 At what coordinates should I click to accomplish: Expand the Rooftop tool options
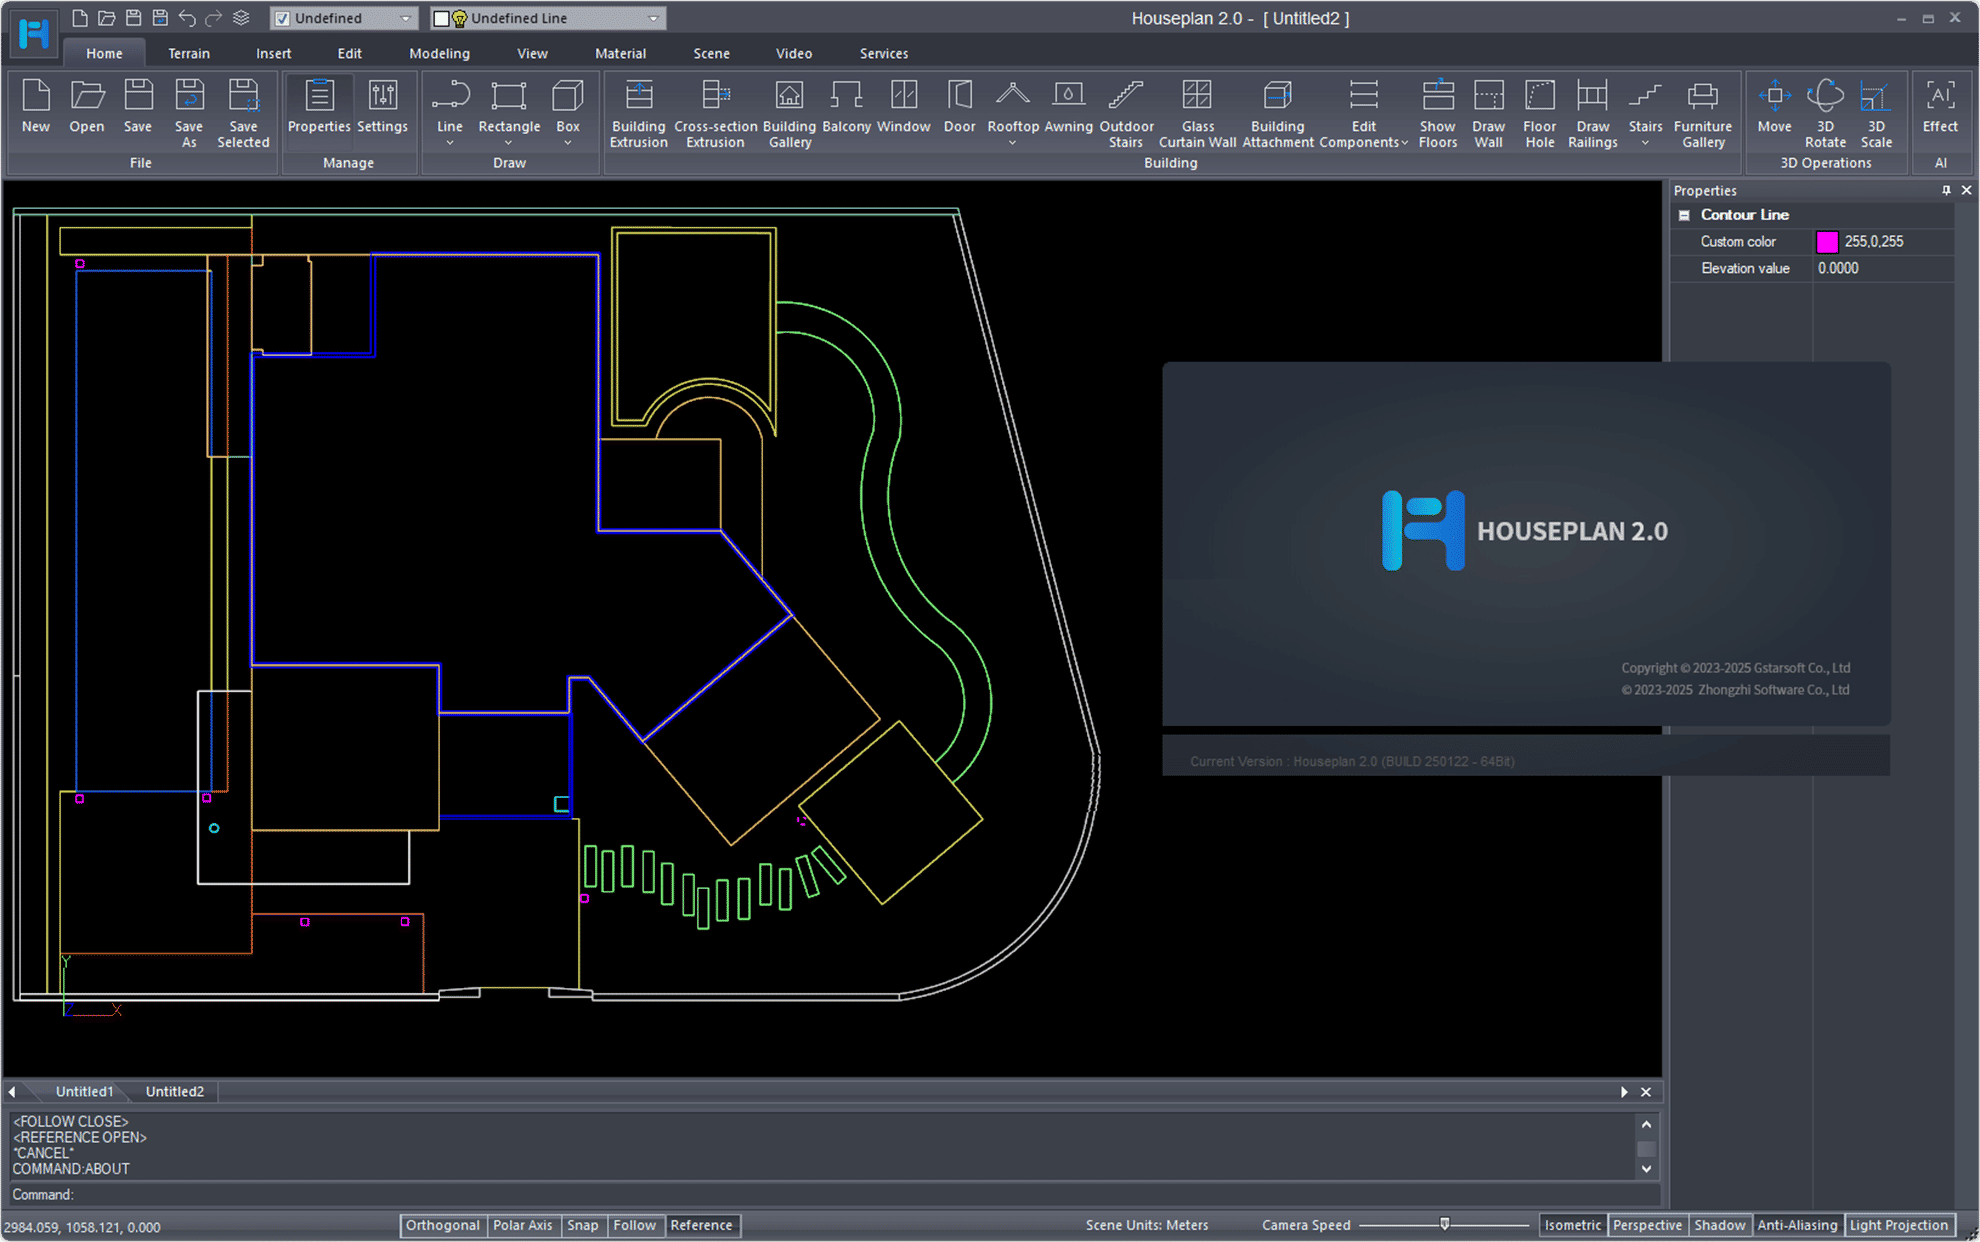(x=1012, y=143)
